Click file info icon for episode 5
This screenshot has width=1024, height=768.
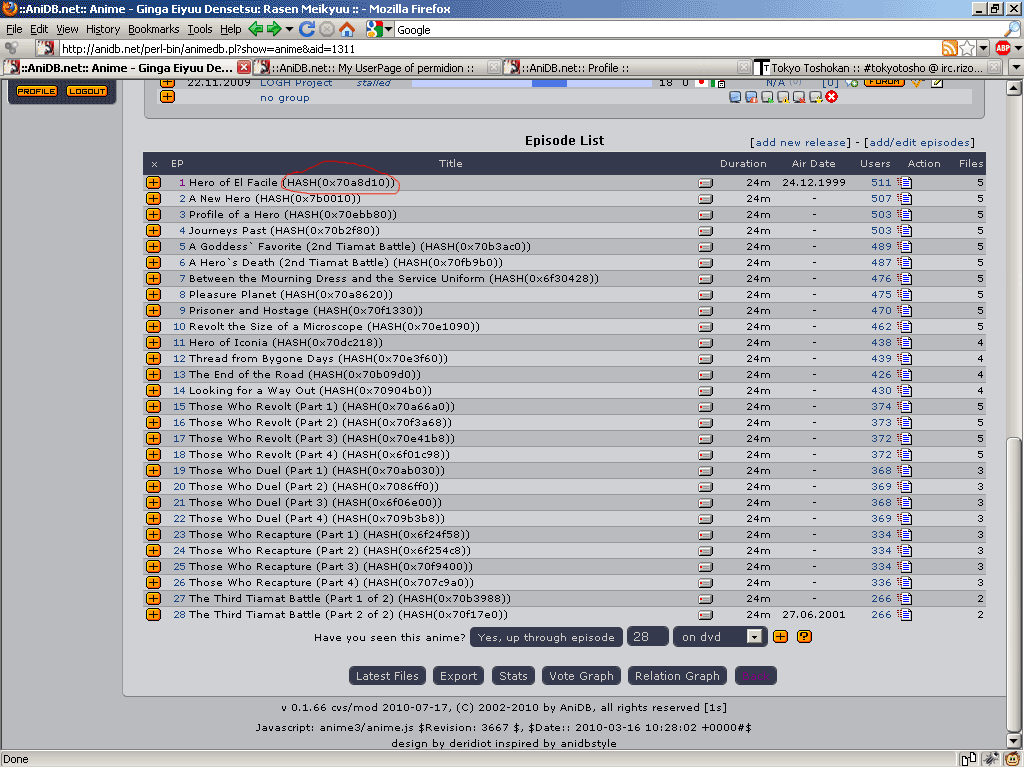click(706, 247)
